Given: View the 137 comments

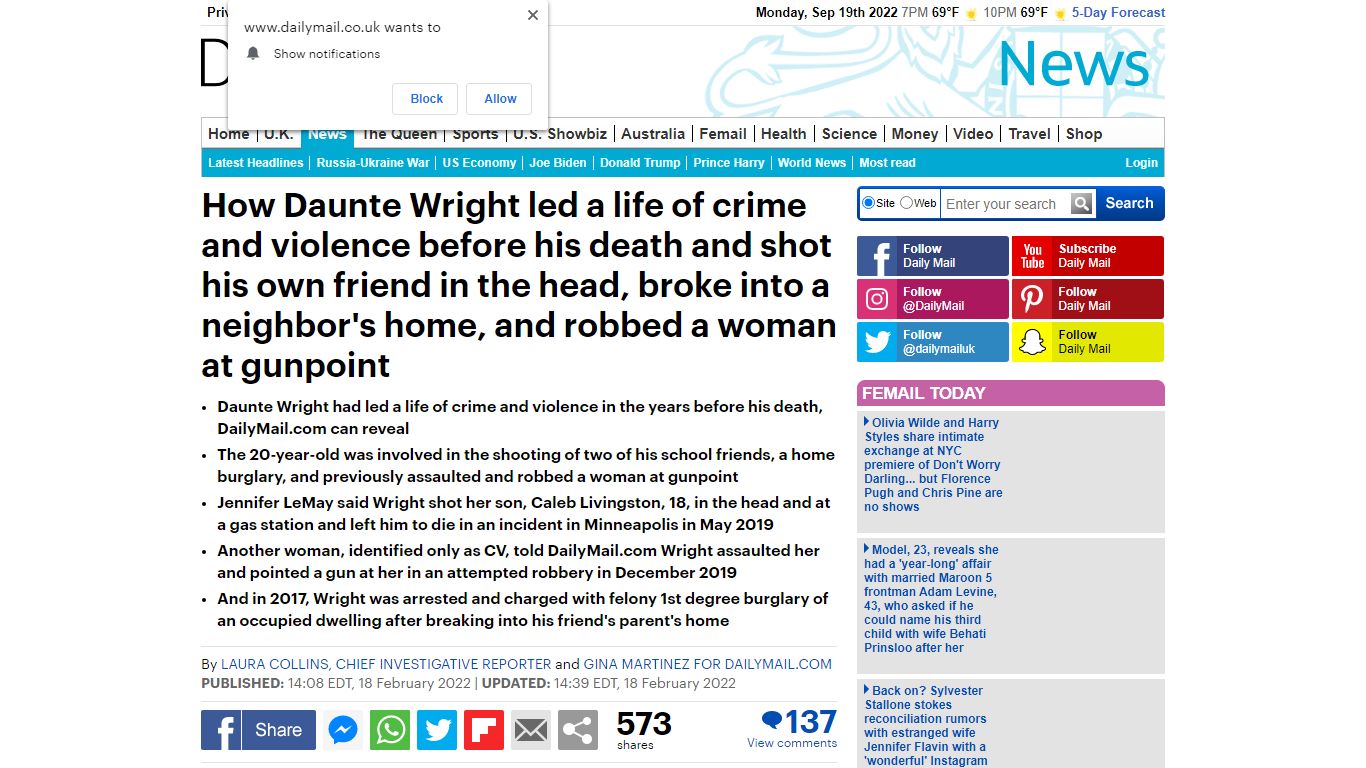Looking at the screenshot, I should [792, 728].
